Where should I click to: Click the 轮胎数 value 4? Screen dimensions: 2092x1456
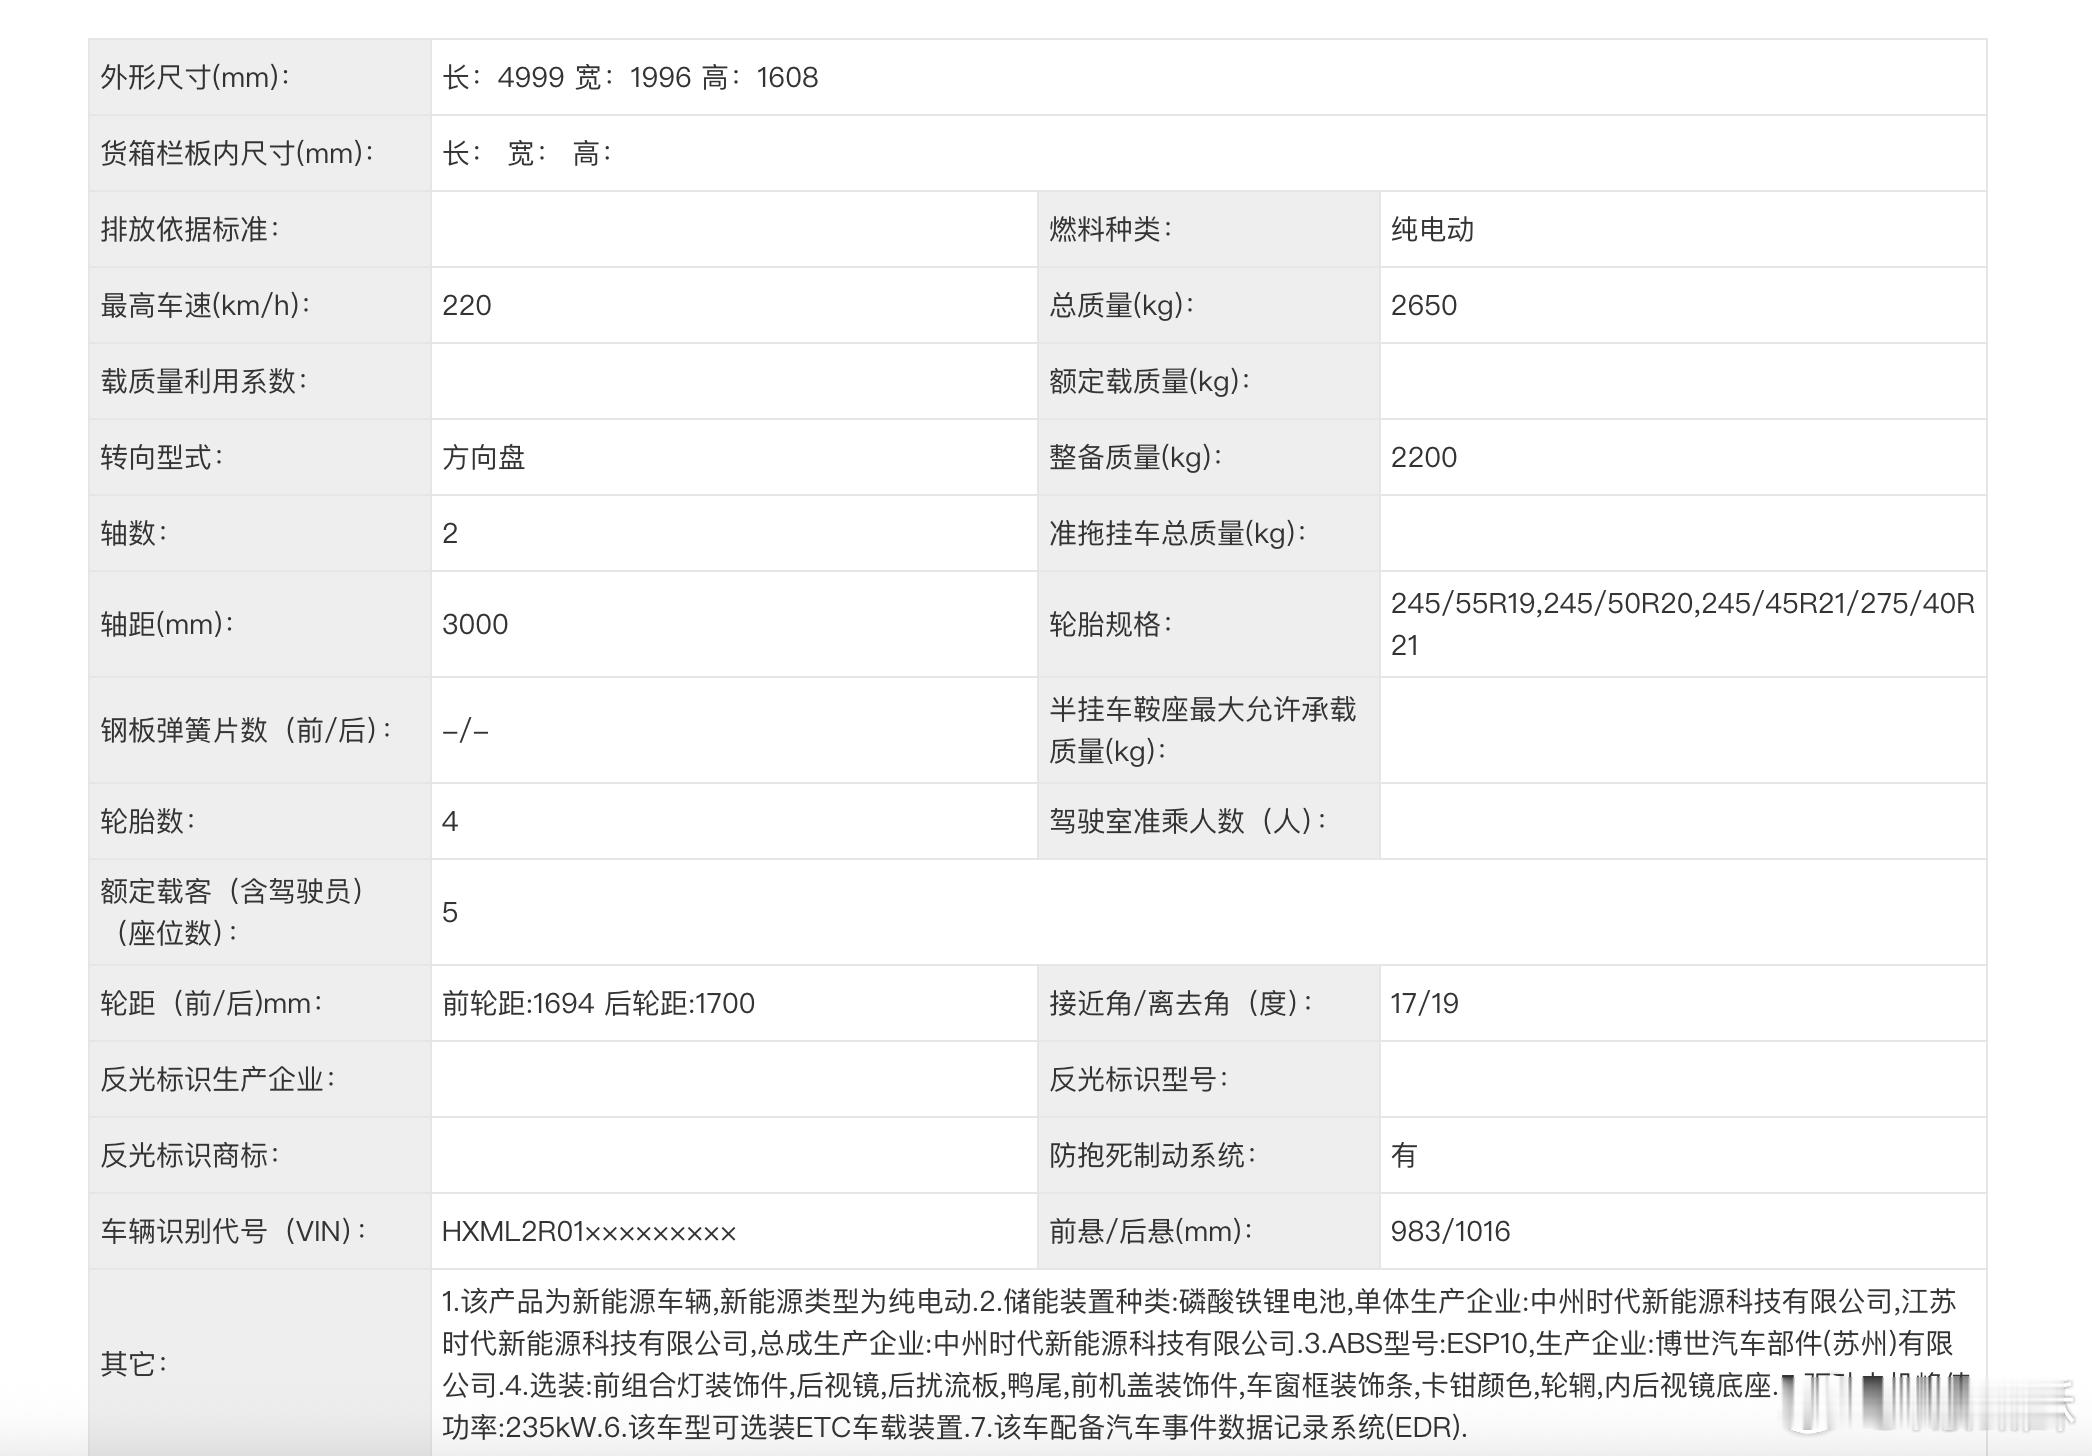tap(451, 821)
